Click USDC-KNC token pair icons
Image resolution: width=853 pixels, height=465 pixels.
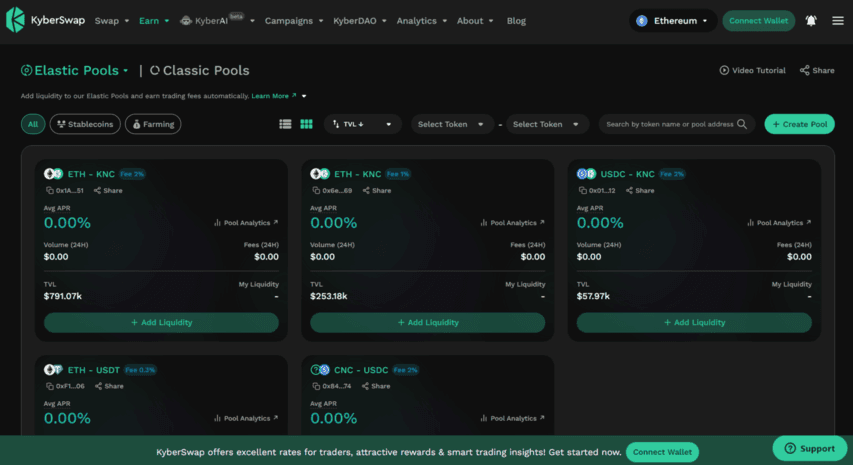tap(586, 174)
